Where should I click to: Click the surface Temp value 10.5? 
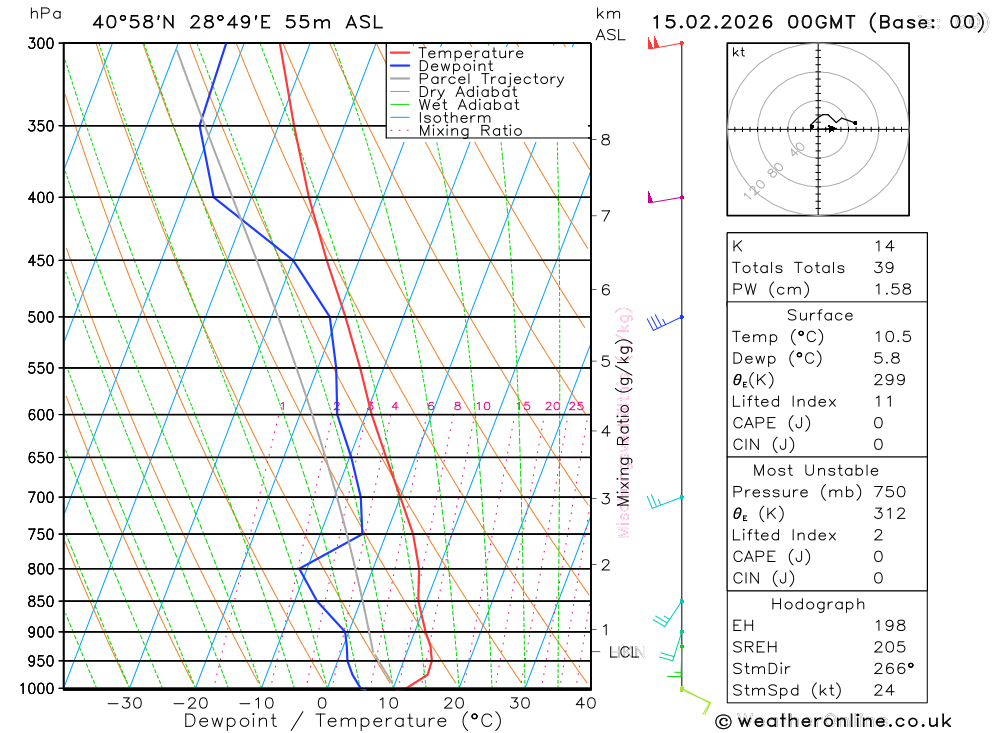(893, 337)
